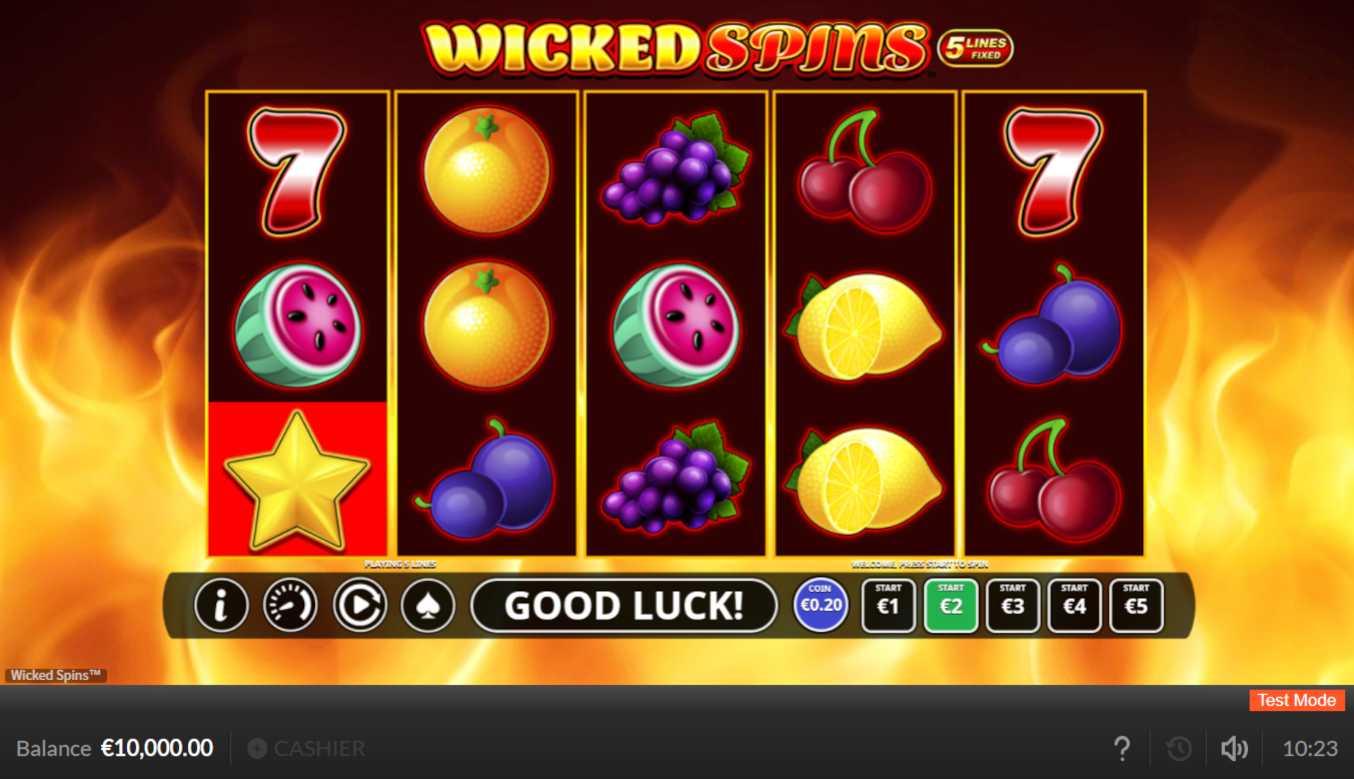This screenshot has width=1354, height=779.
Task: Open help with the question mark icon
Action: [x=1122, y=748]
